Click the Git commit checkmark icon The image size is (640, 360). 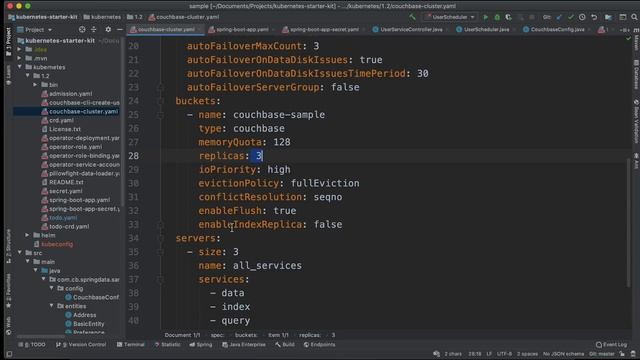pyautogui.click(x=571, y=17)
